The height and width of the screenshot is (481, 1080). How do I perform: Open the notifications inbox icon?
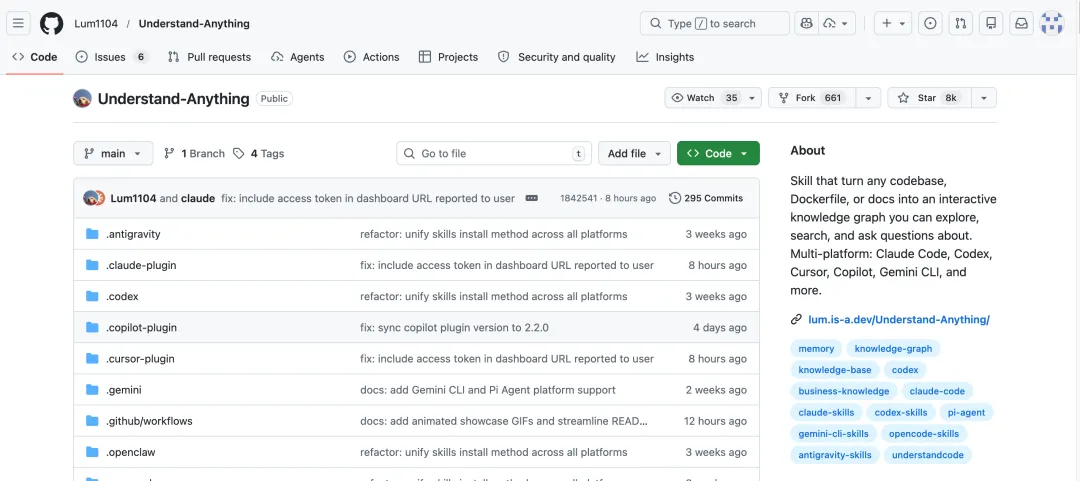1021,23
